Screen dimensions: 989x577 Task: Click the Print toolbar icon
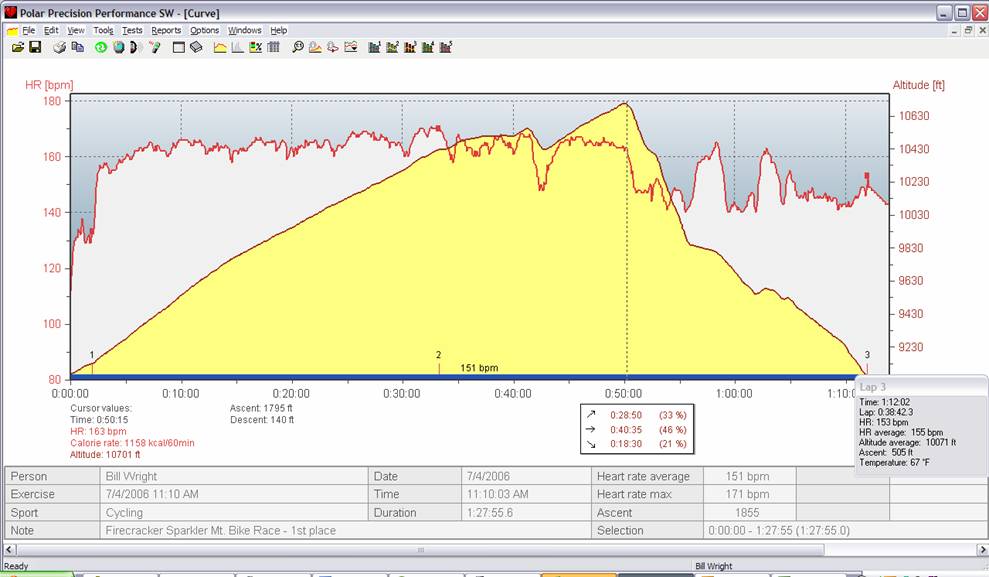point(60,47)
